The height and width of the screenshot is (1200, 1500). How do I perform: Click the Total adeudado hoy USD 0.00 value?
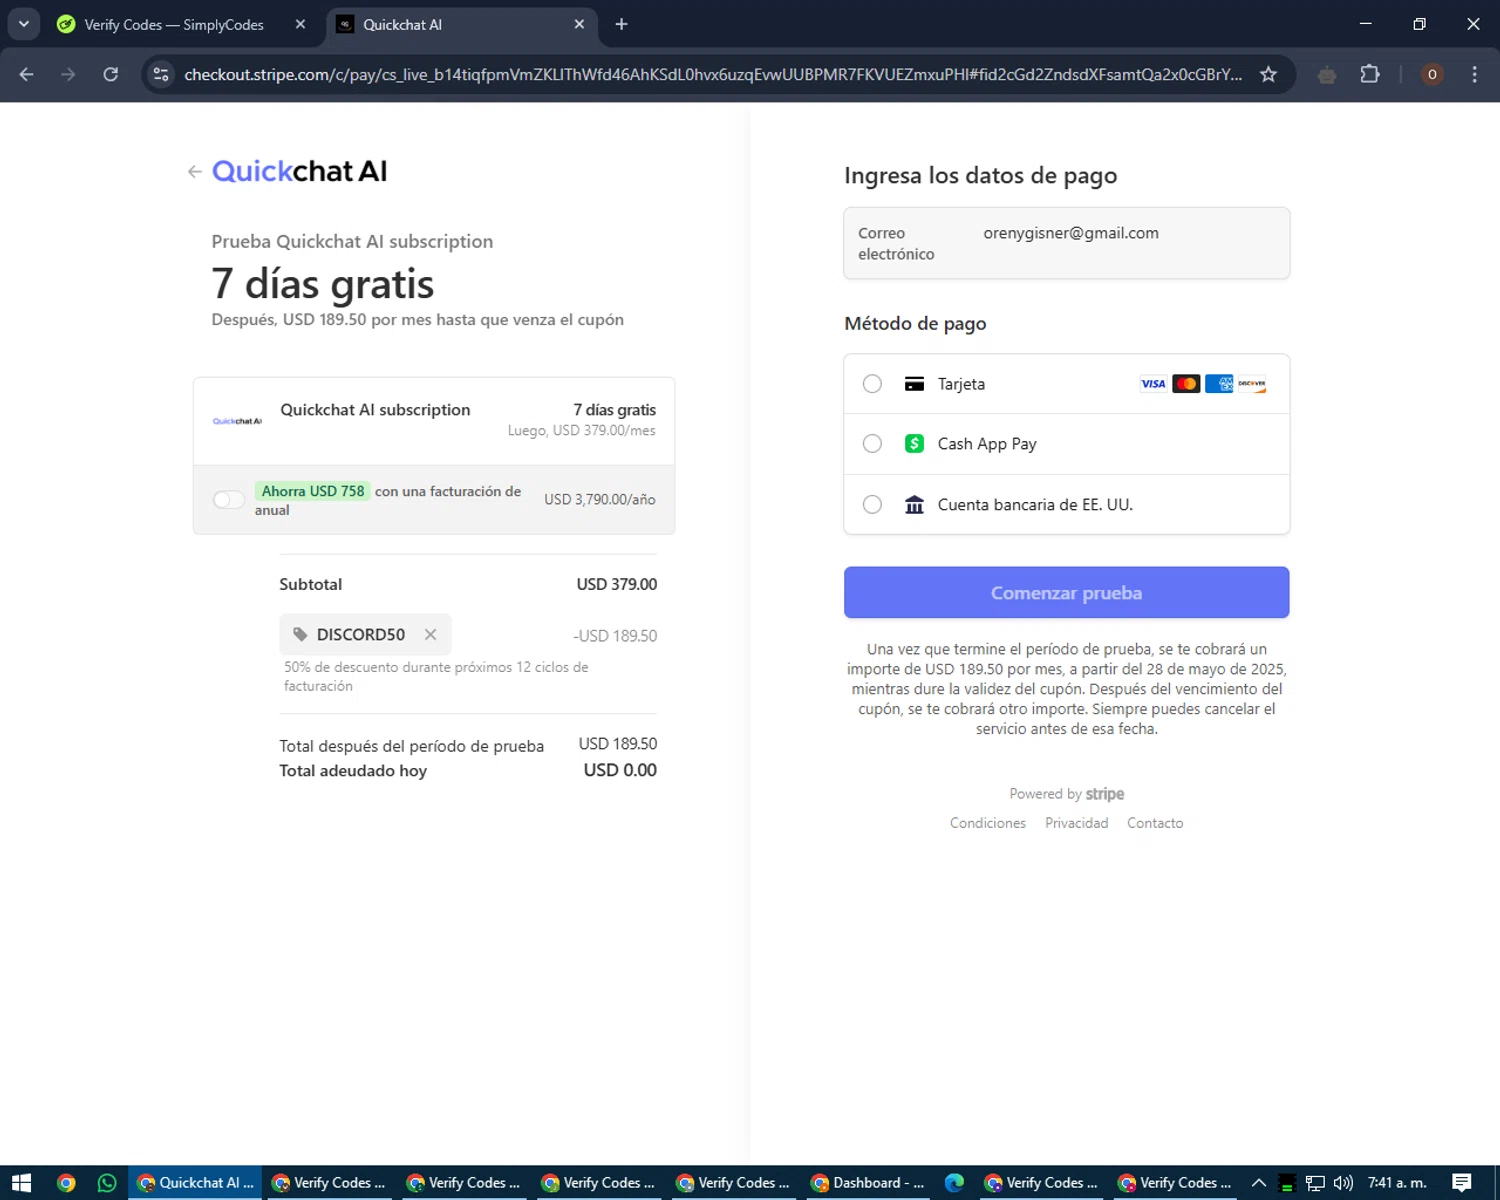[x=620, y=770]
